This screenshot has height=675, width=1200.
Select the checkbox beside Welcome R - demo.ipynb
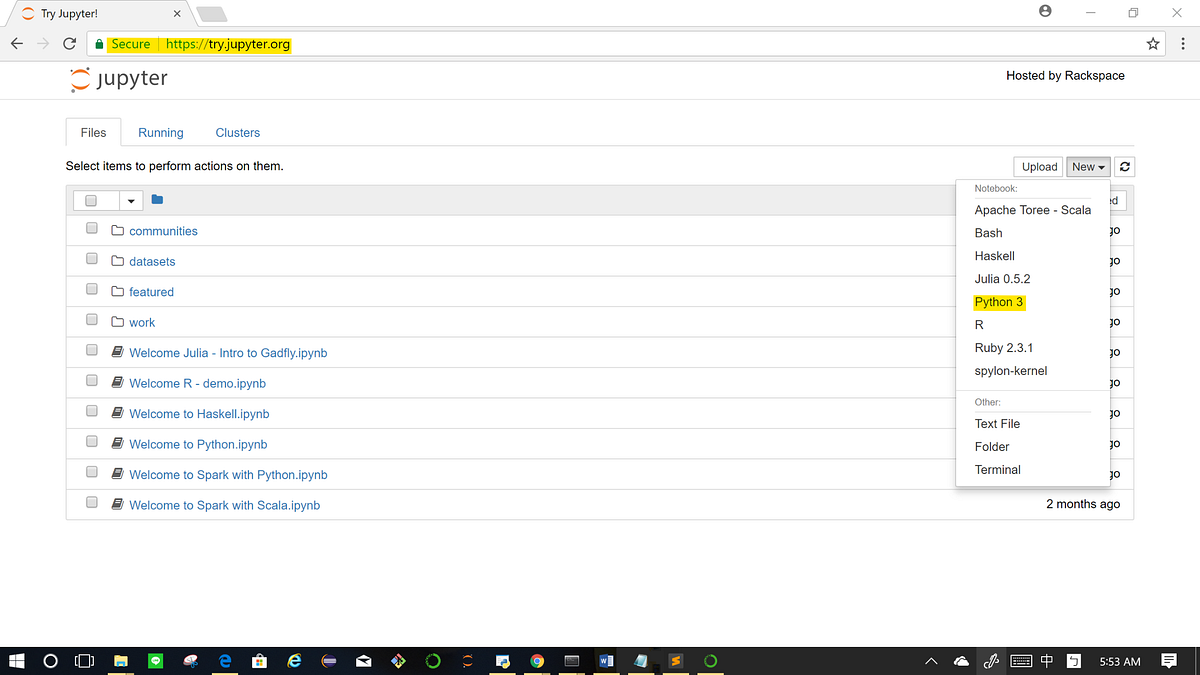[91, 379]
